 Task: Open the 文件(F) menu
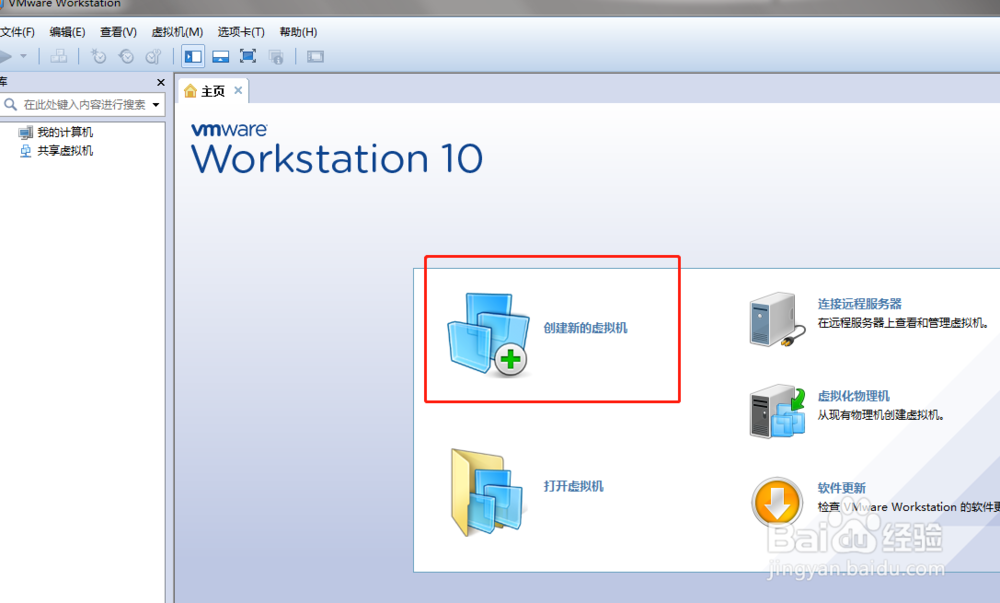(17, 32)
